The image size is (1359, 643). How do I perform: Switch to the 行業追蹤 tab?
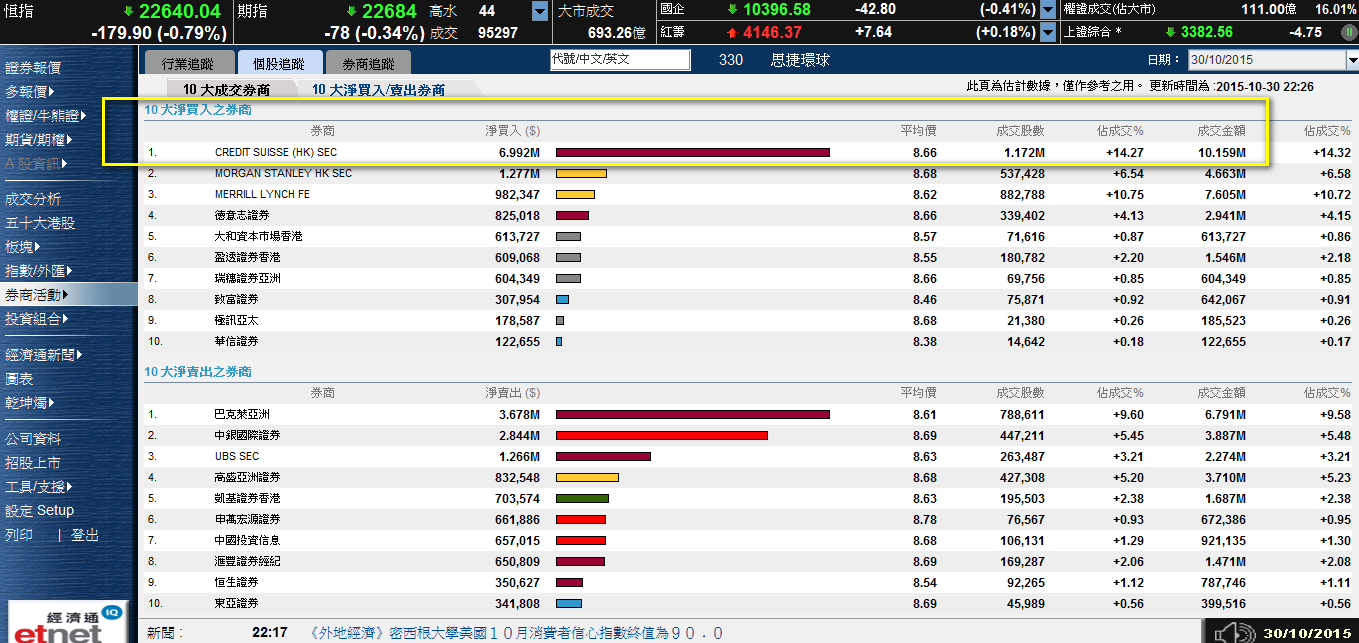(187, 63)
